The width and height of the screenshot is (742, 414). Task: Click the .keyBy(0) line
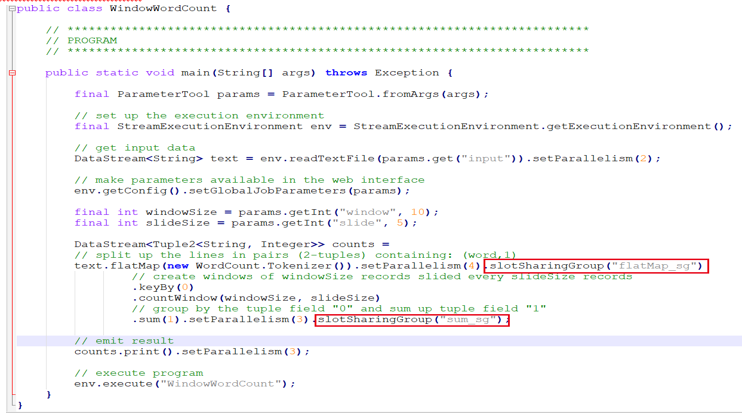click(163, 287)
